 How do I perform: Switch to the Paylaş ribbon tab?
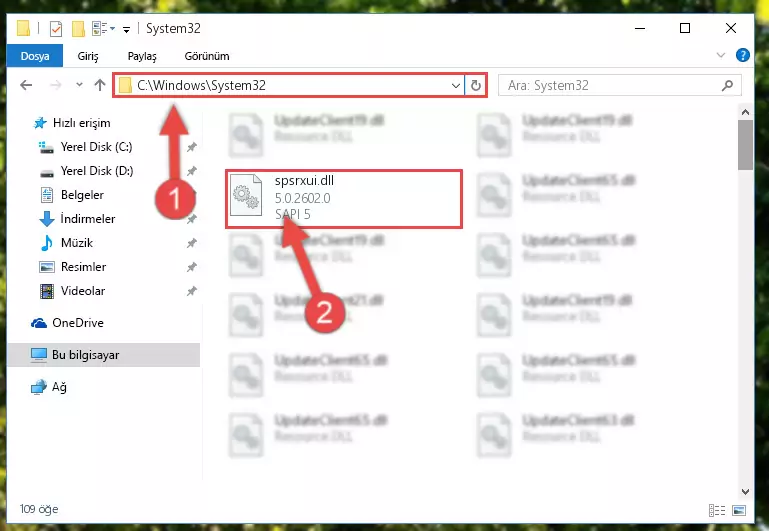pos(142,56)
